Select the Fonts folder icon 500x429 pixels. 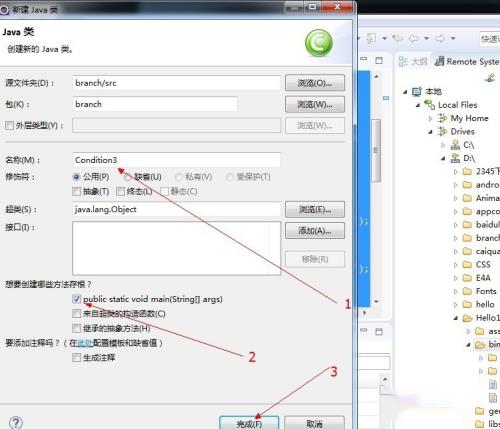pyautogui.click(x=468, y=291)
